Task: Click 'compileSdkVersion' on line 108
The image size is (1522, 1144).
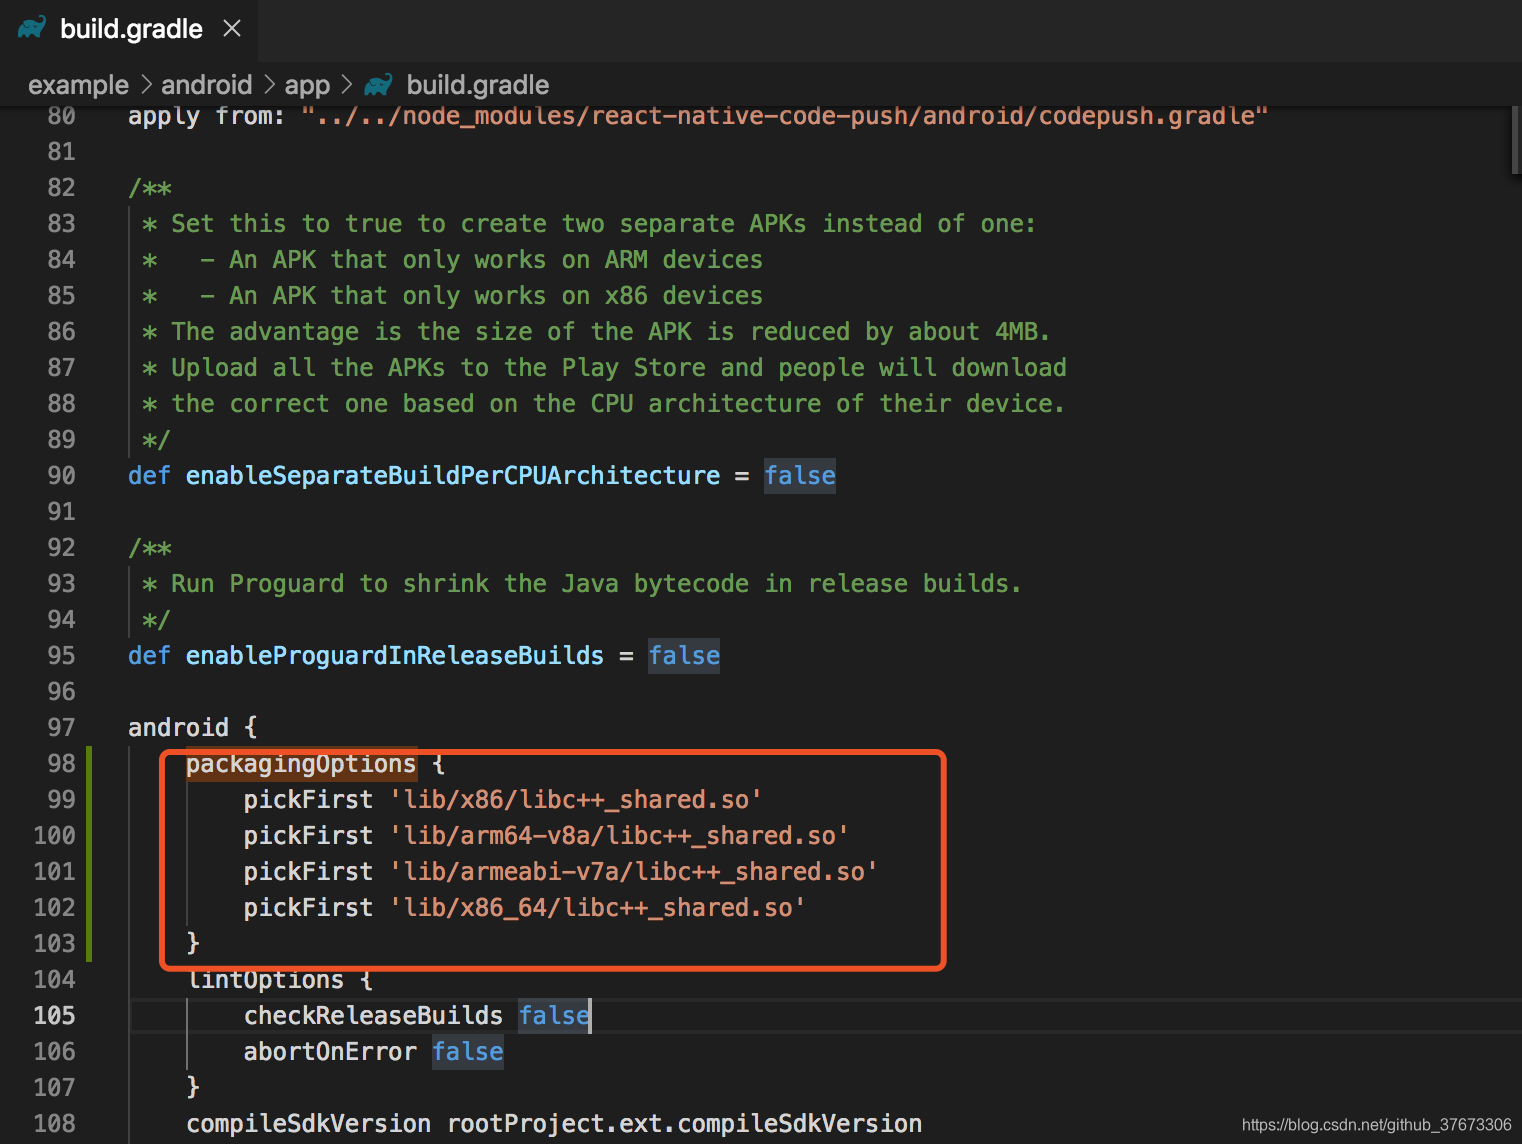Action: 309,1124
